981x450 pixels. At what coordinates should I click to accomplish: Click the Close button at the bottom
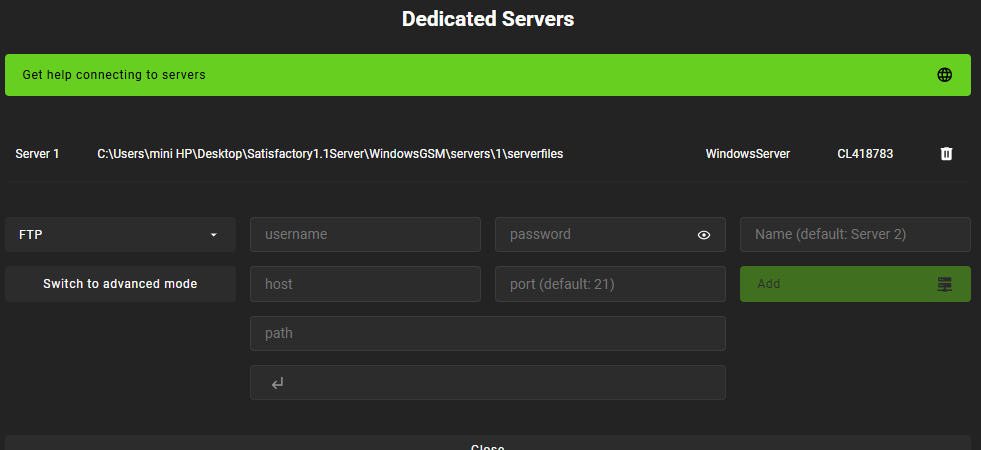488,444
